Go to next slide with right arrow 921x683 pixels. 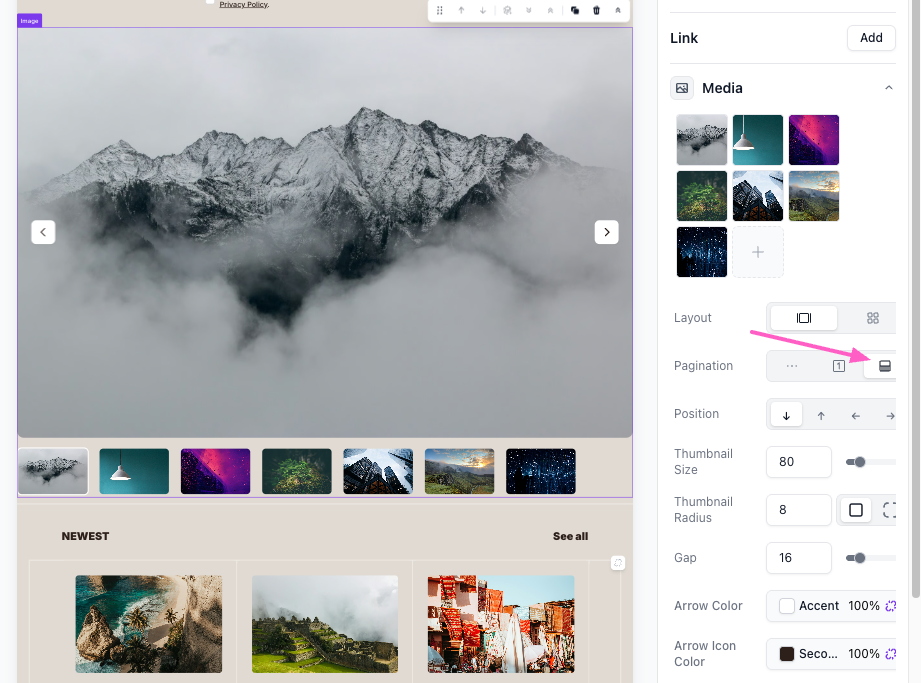[x=606, y=232]
